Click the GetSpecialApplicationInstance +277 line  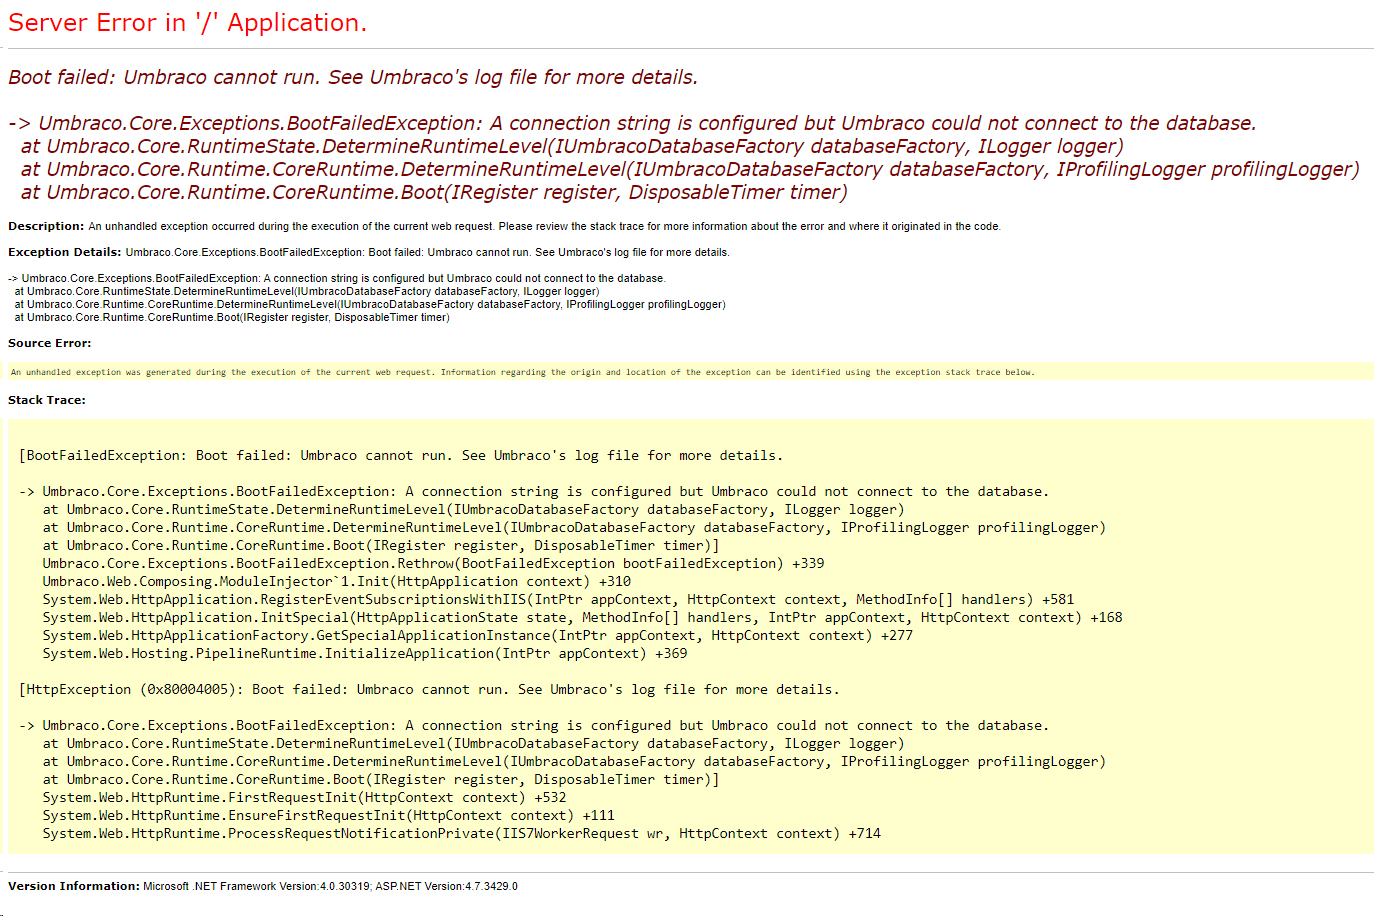click(x=477, y=635)
